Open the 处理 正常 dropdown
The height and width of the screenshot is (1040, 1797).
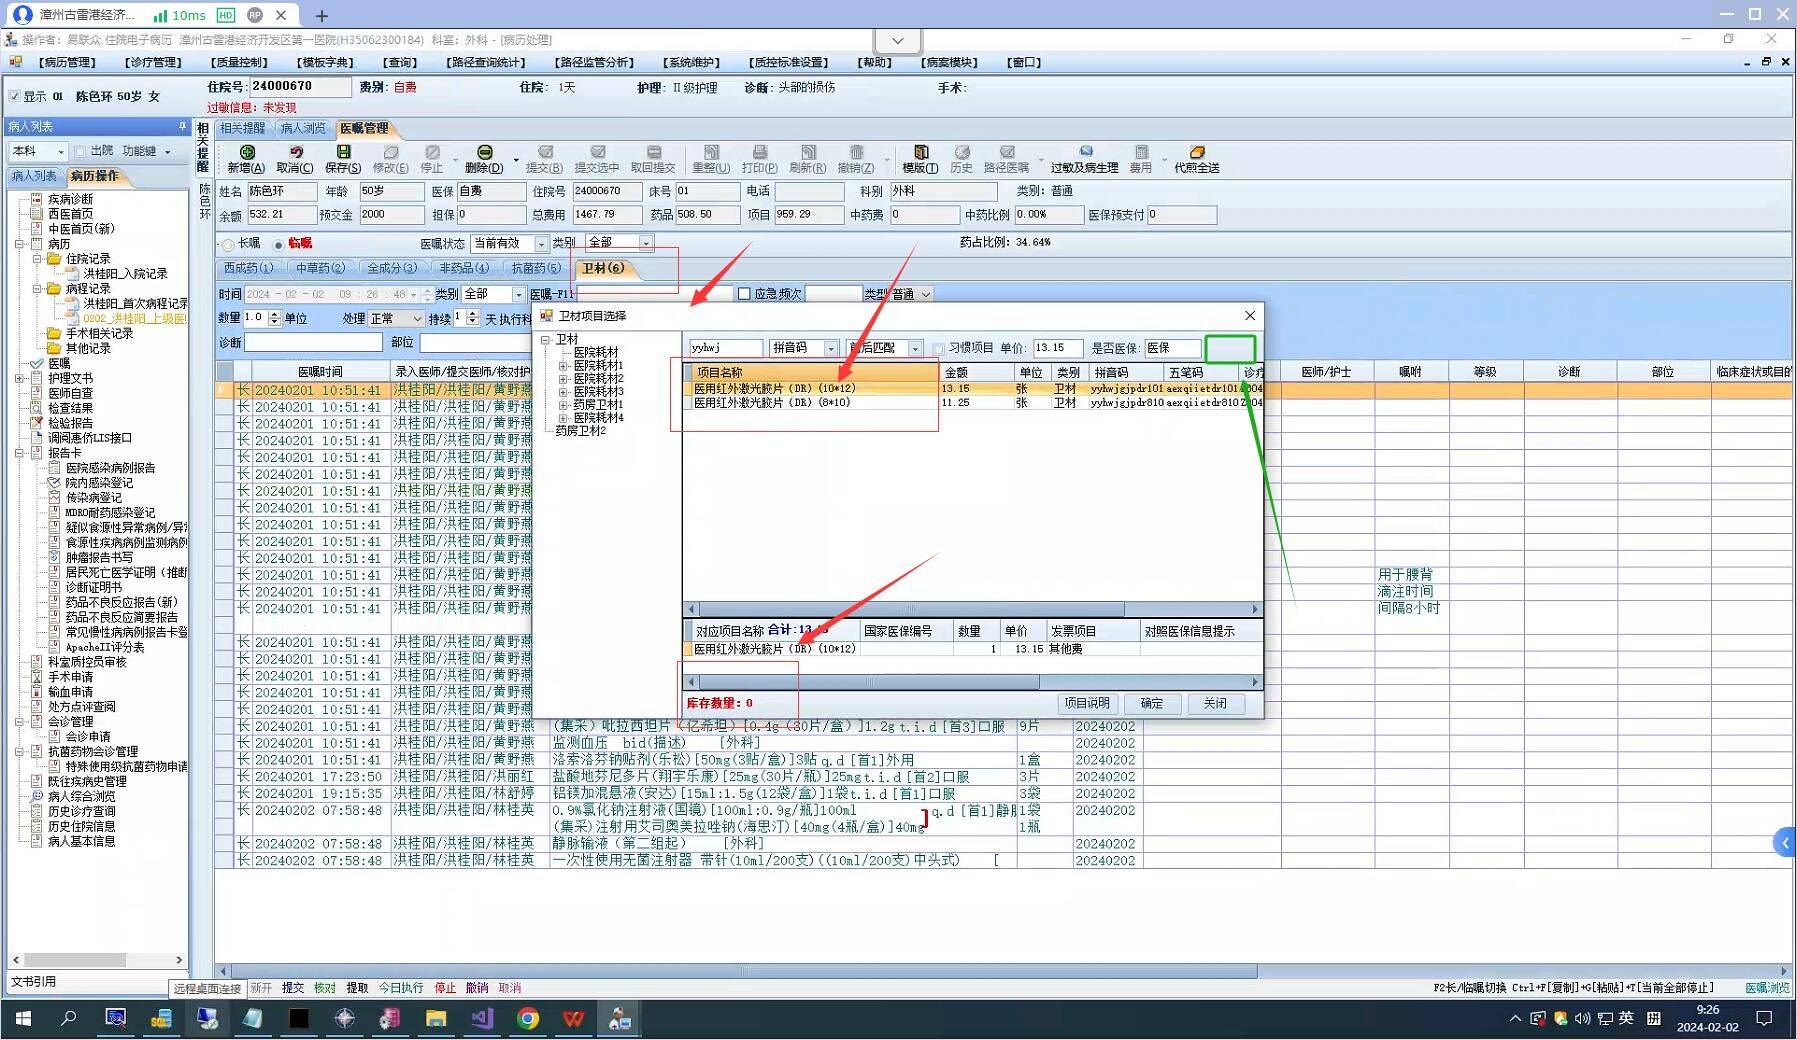point(416,319)
